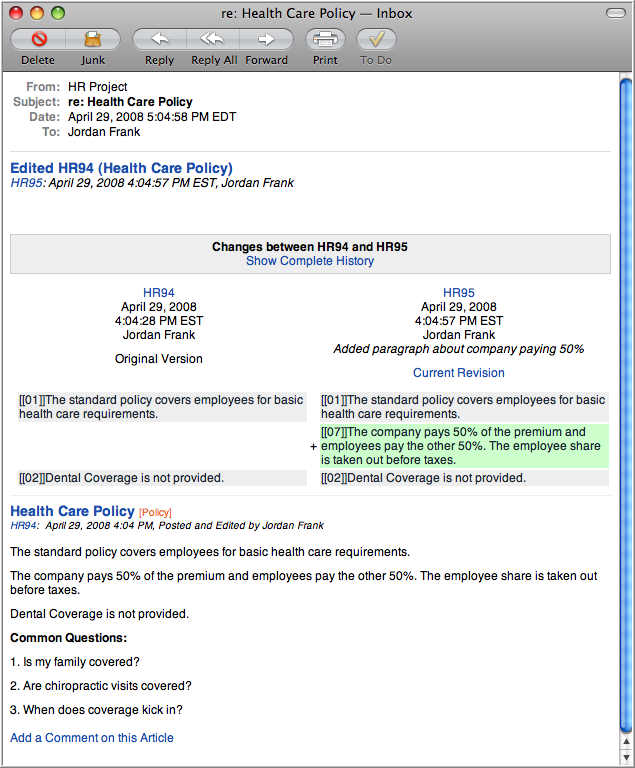Open the HR95 italic link below the heading
This screenshot has height=768, width=635.
26,183
